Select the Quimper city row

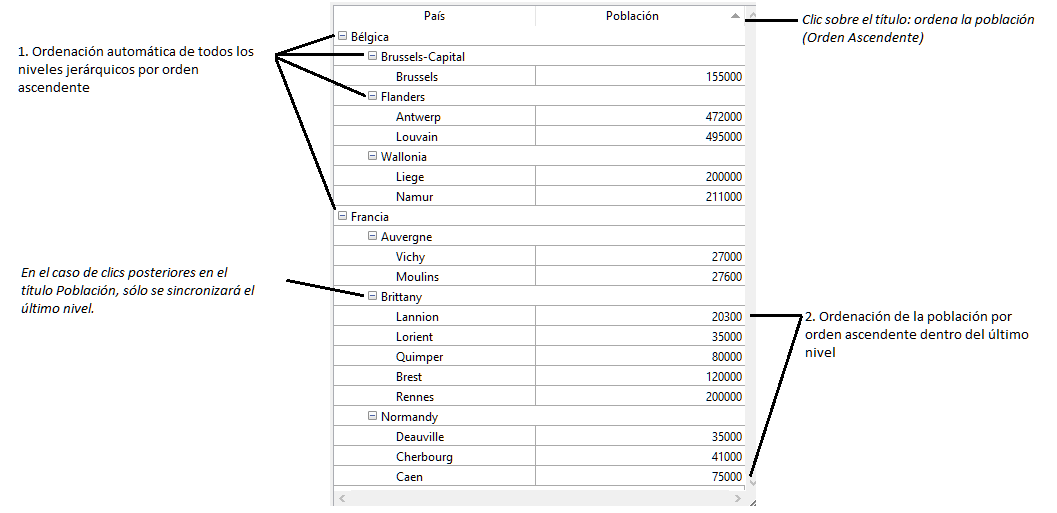[x=419, y=357]
